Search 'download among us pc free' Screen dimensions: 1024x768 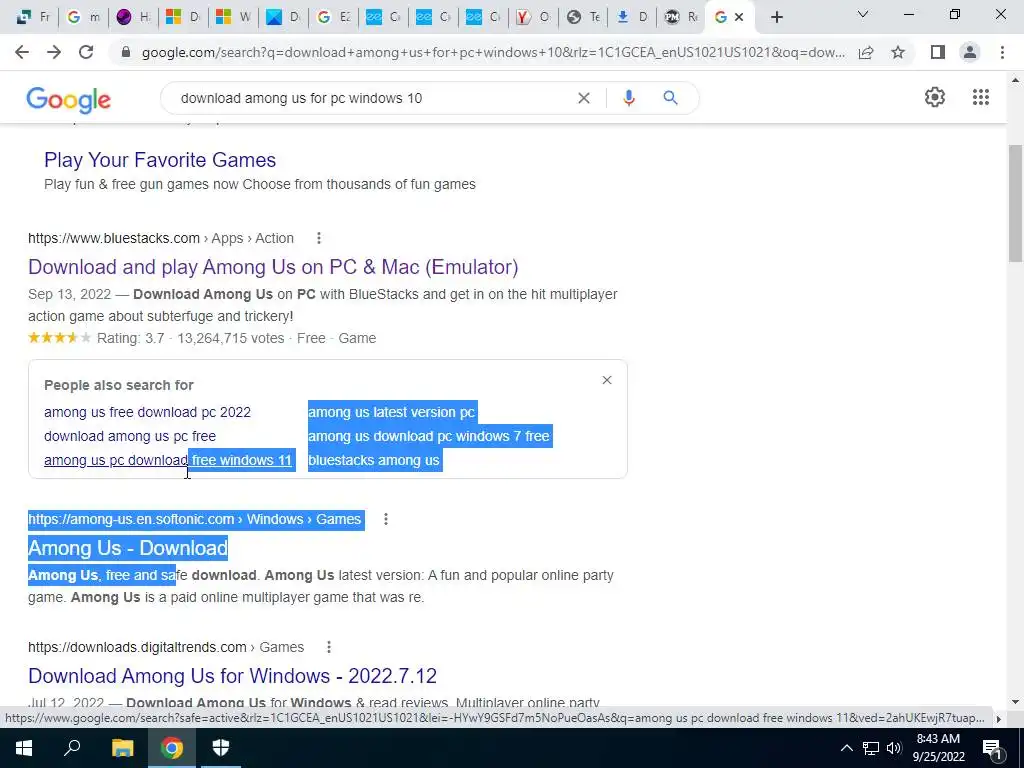(130, 436)
